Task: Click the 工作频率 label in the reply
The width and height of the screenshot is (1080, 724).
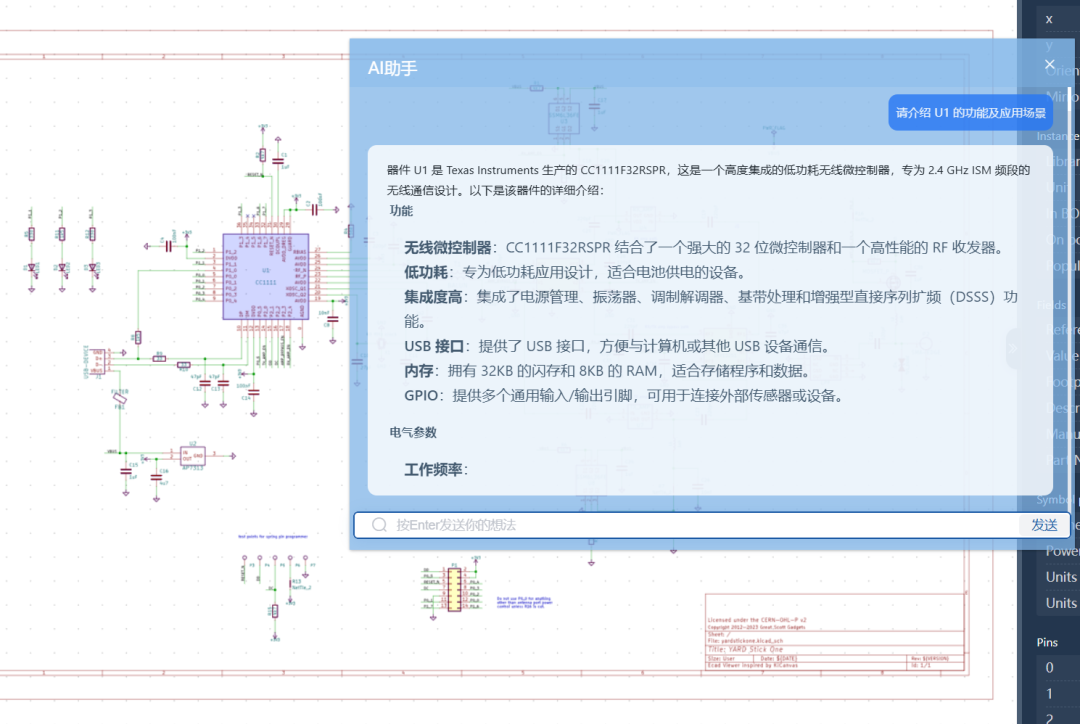Action: coord(433,470)
